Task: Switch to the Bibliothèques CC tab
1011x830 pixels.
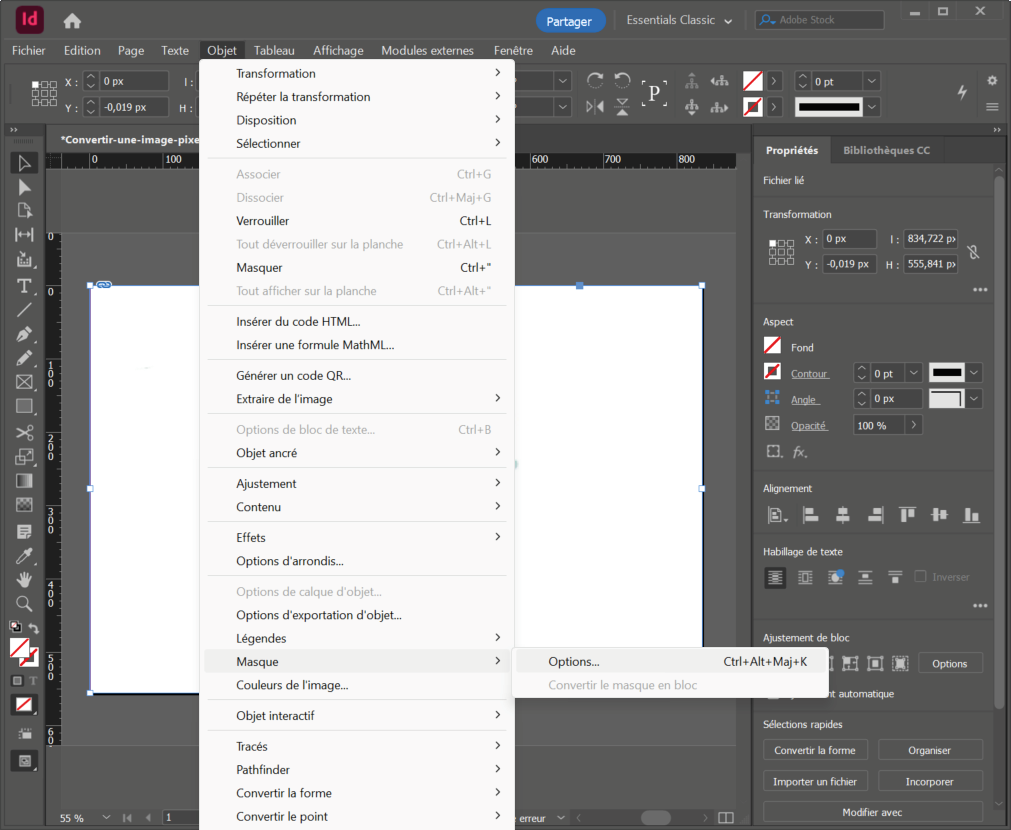Action: [886, 150]
